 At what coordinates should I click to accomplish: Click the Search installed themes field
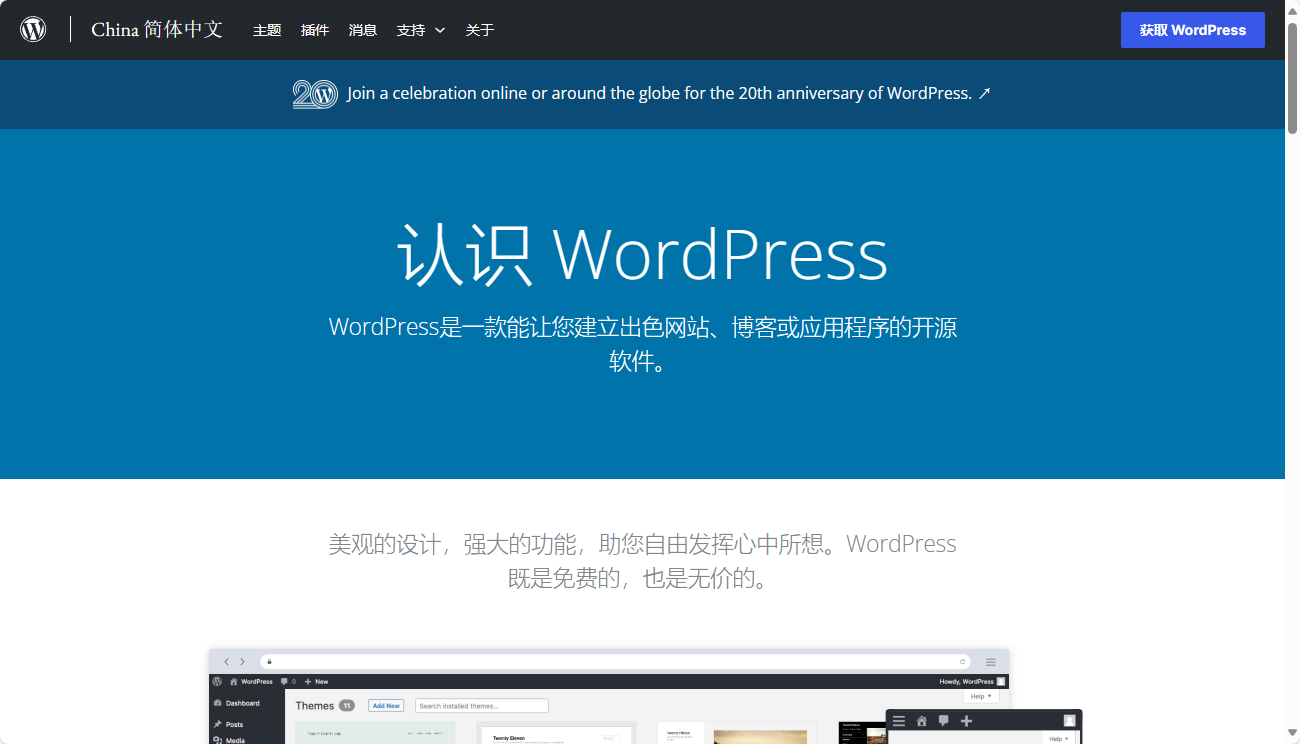pyautogui.click(x=482, y=706)
